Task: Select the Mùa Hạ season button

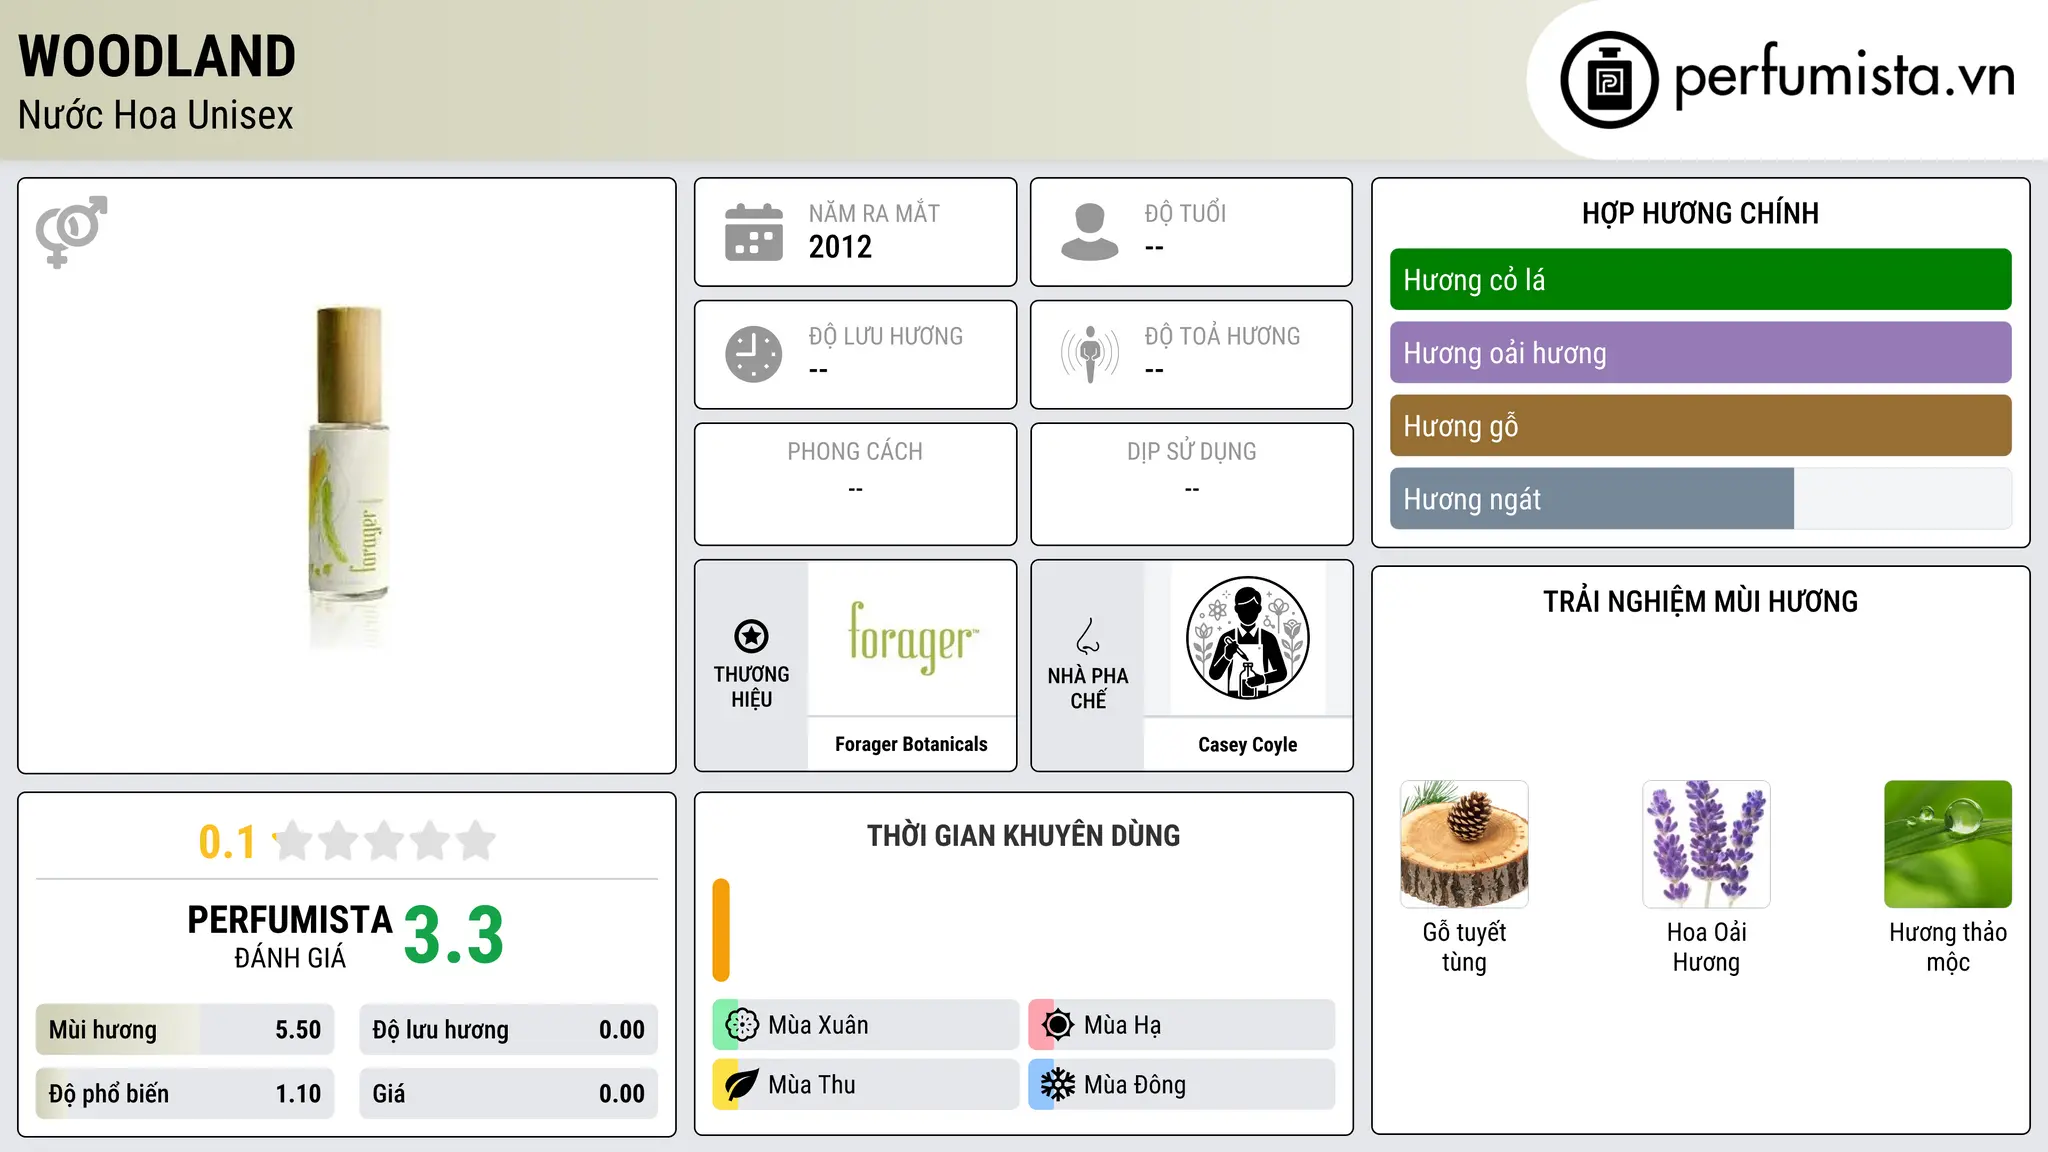Action: [x=1181, y=1025]
